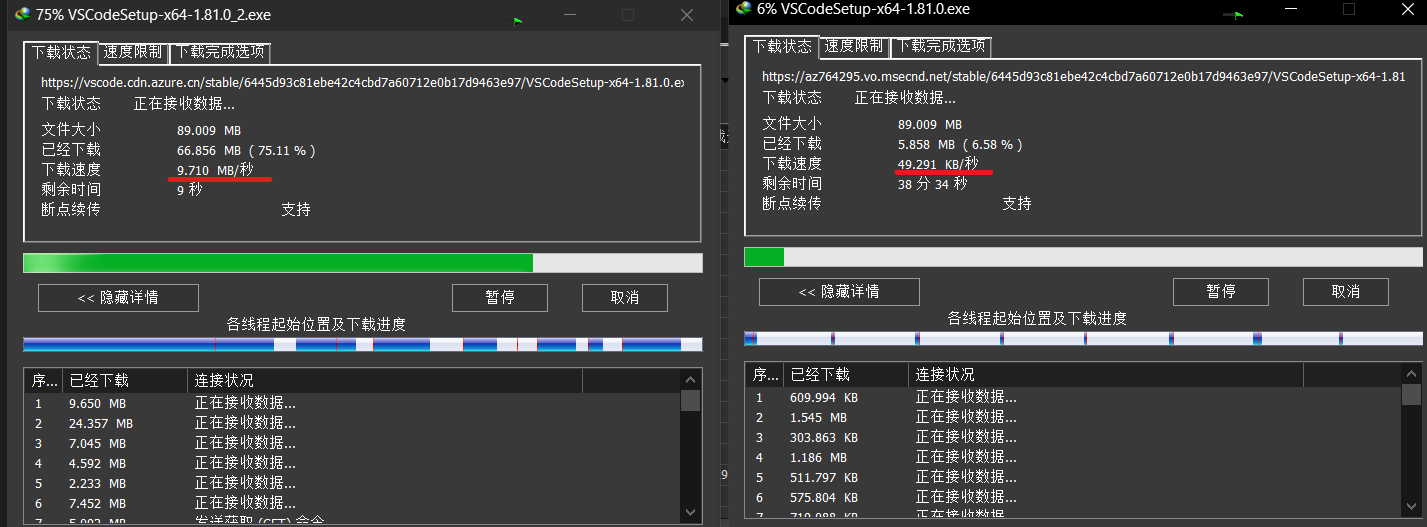Click 已经下载 column header in 75% window
Screen dimensions: 1427x527
tap(125, 381)
